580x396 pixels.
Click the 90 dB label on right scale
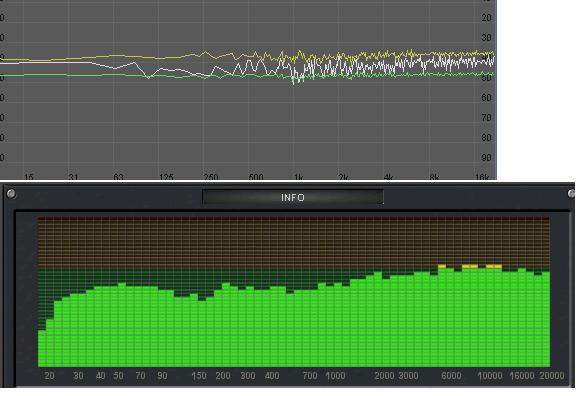(x=486, y=158)
